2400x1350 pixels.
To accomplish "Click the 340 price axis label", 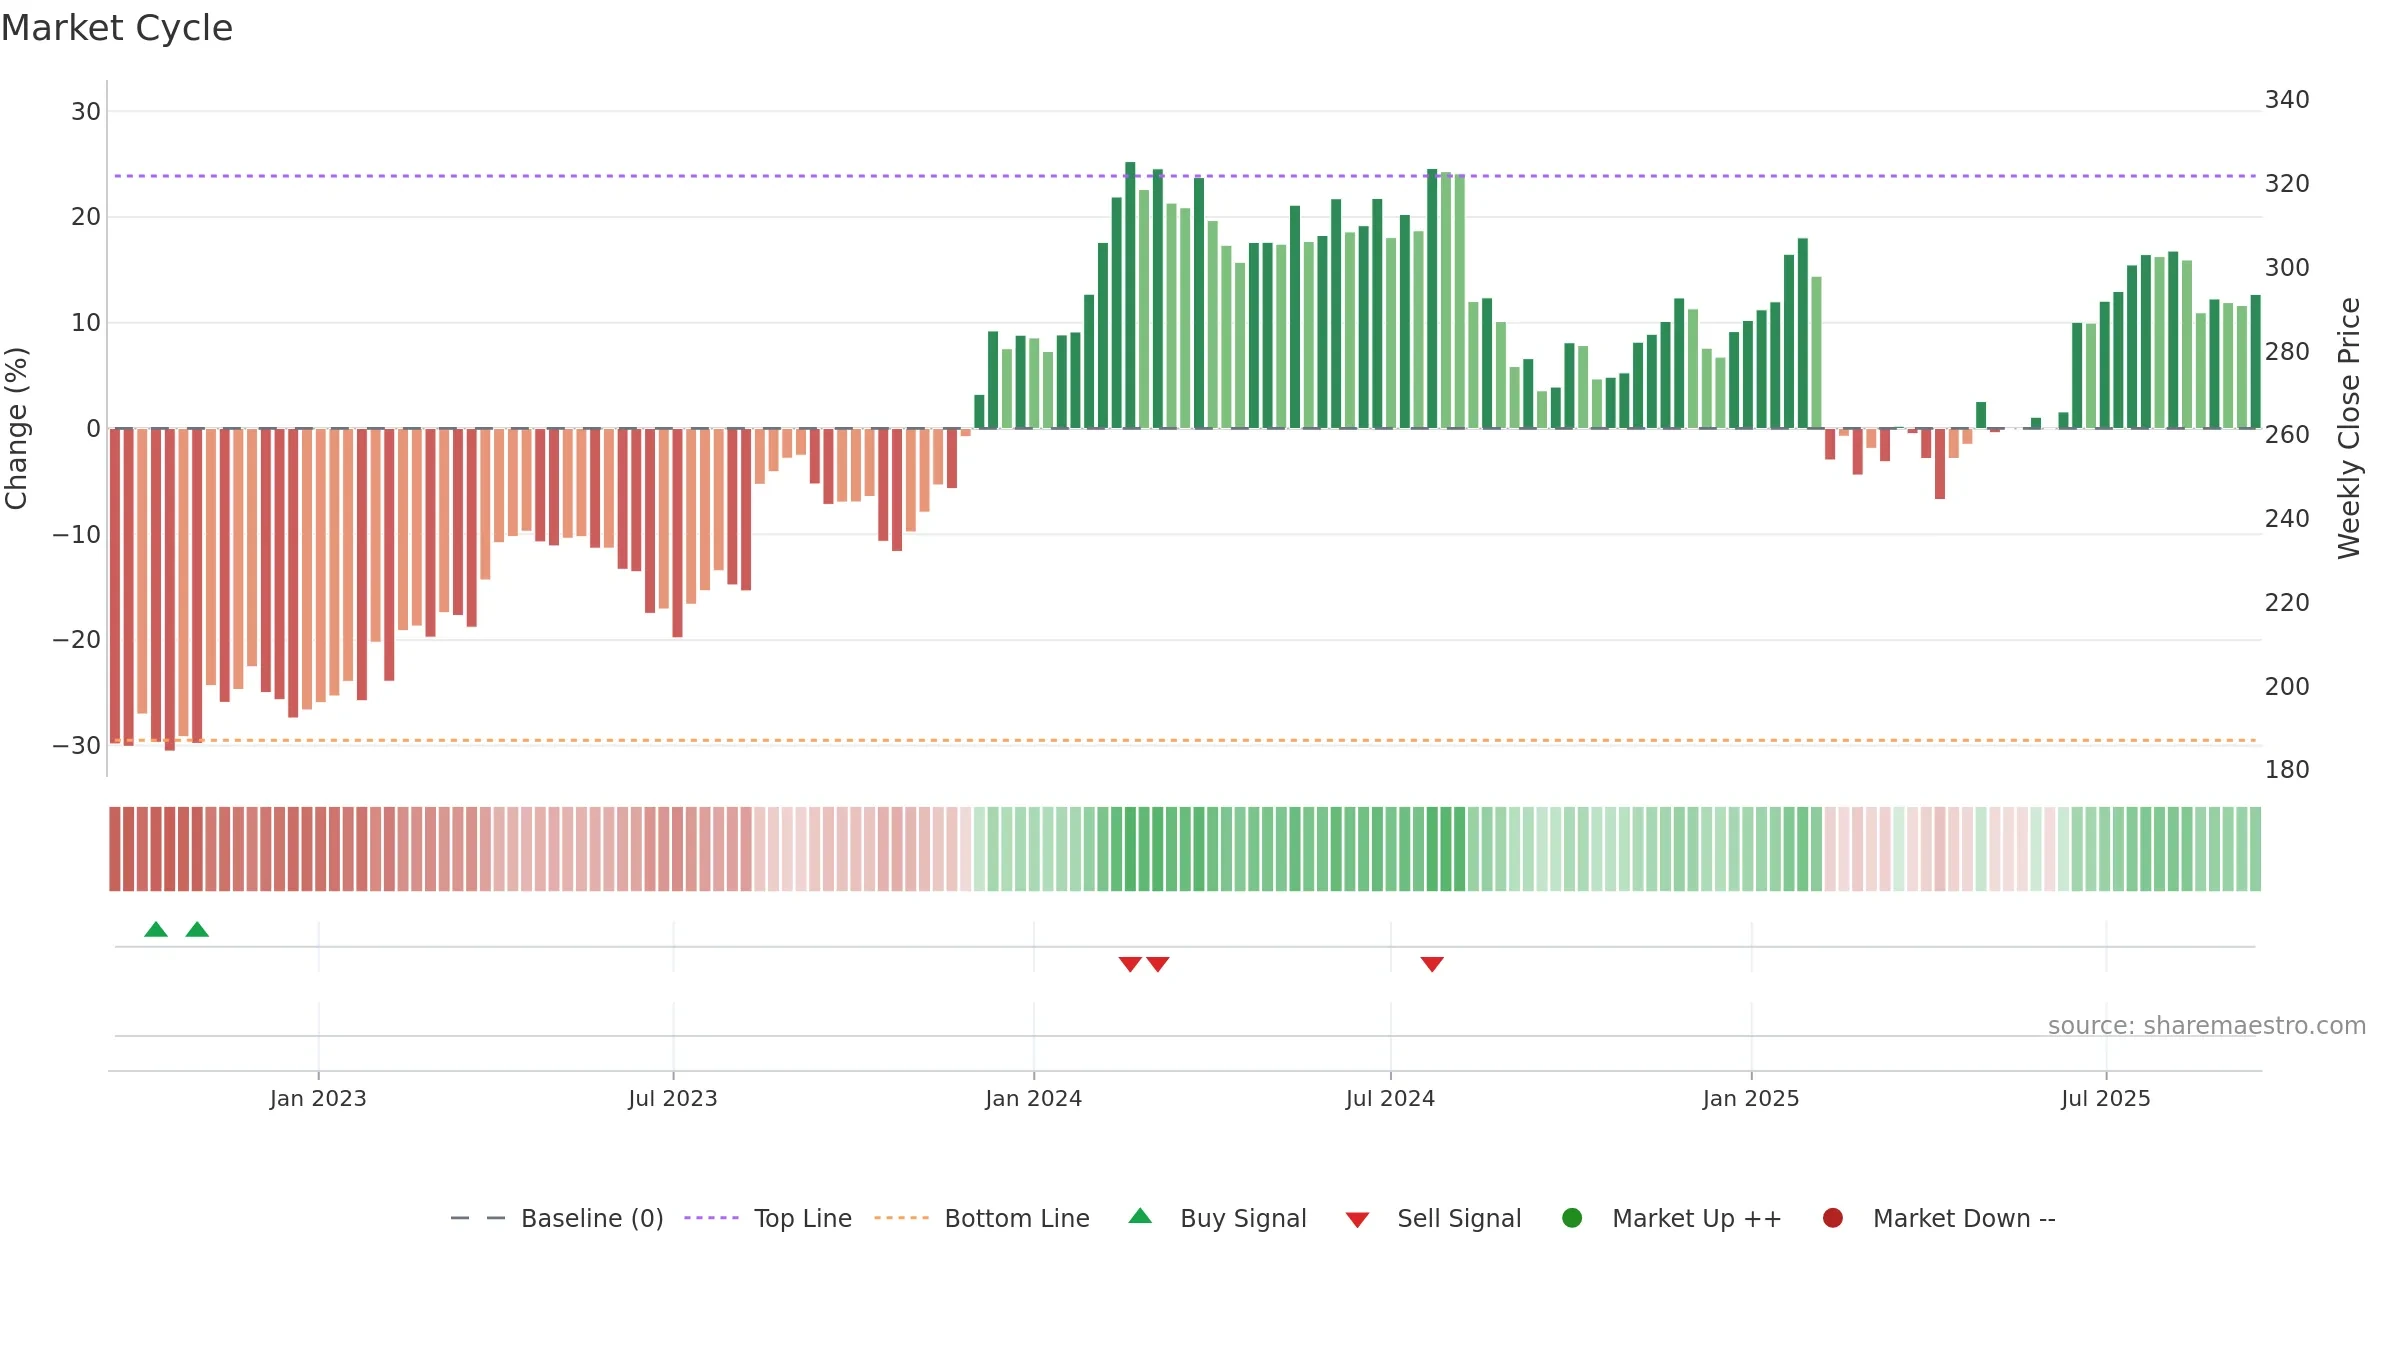I will click(x=2287, y=100).
